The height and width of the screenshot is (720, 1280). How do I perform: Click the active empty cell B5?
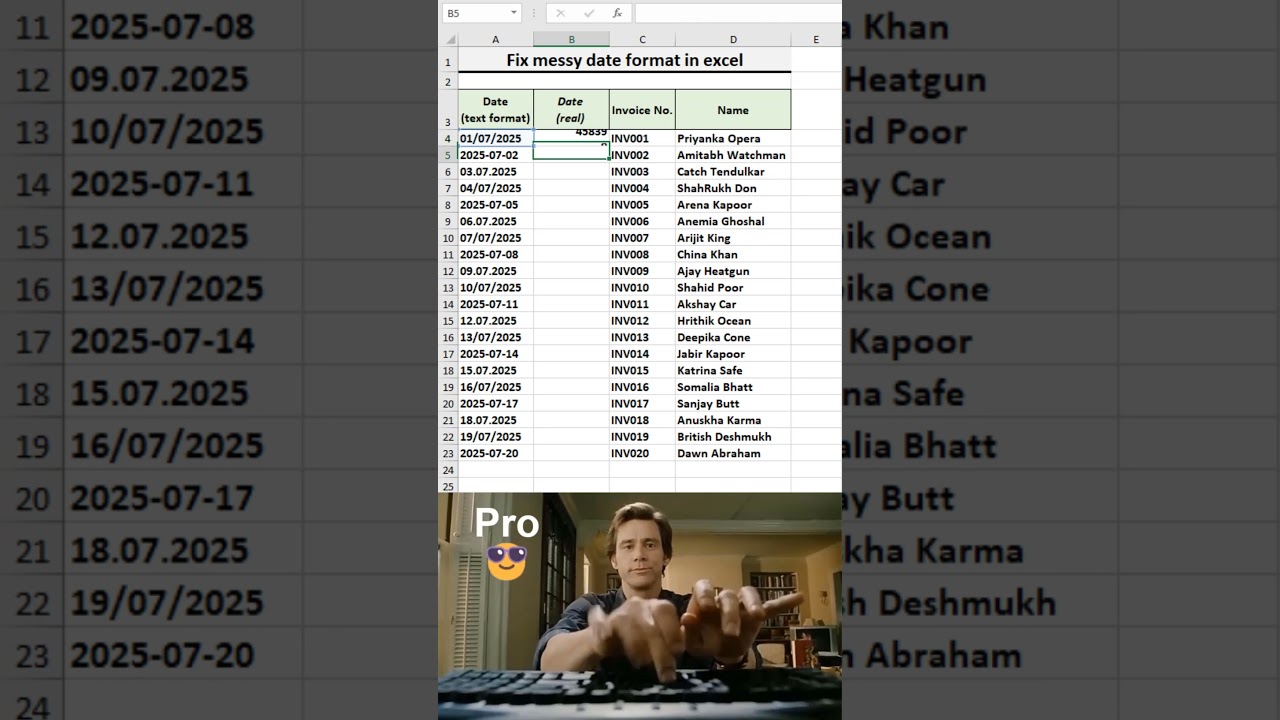click(571, 154)
